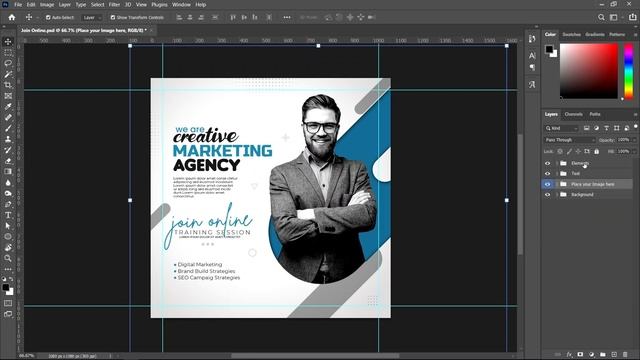Open the Search icon at top right

[x=601, y=17]
